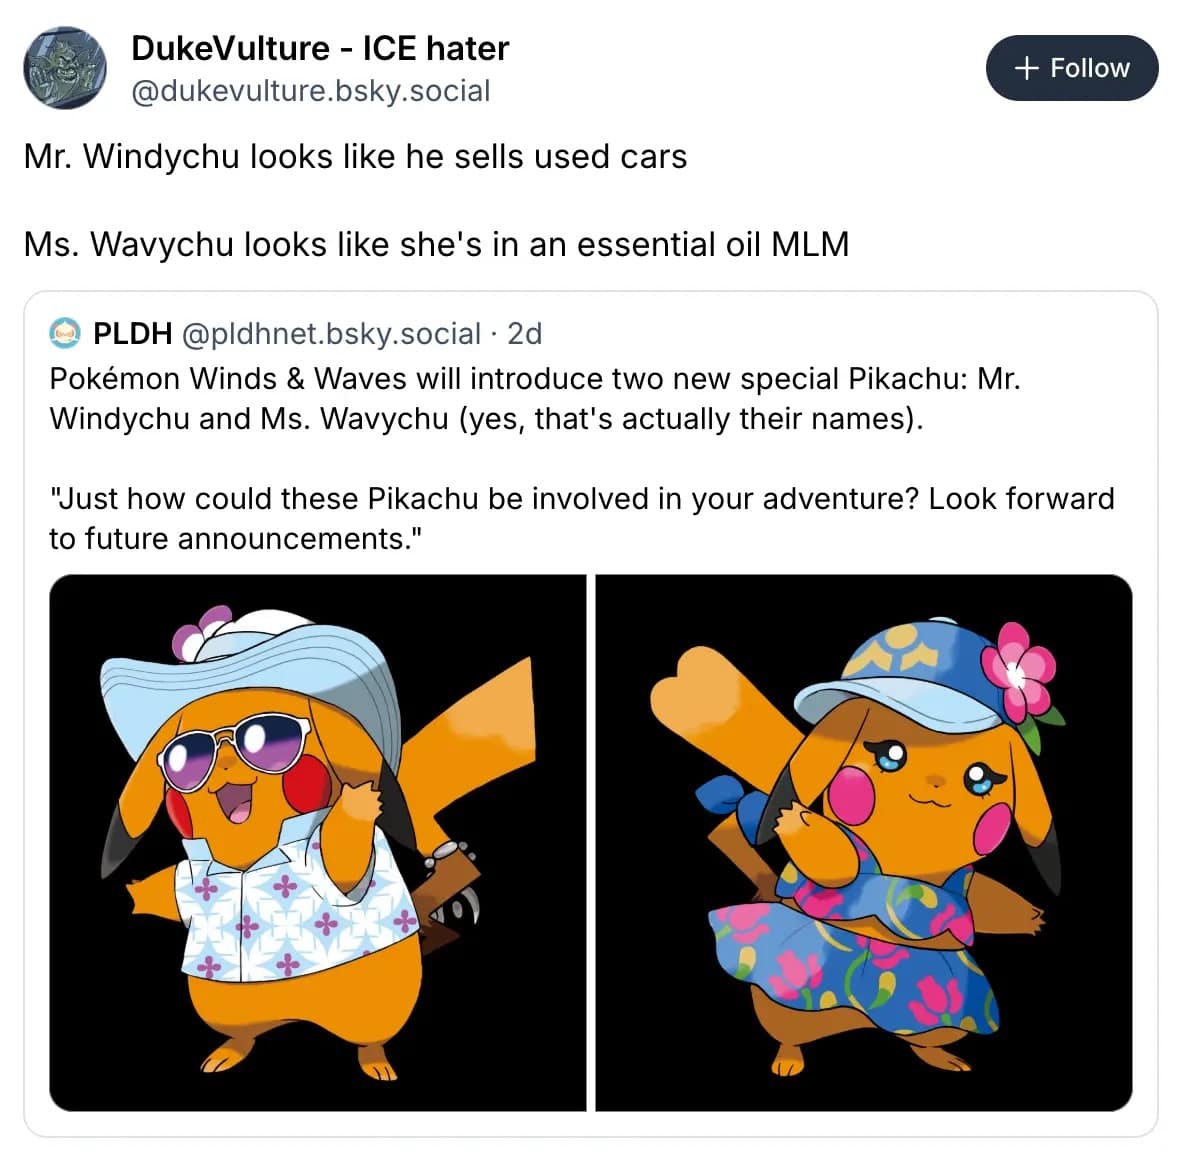
Task: Open the @dukevulture.bsky.social handle
Action: 311,91
